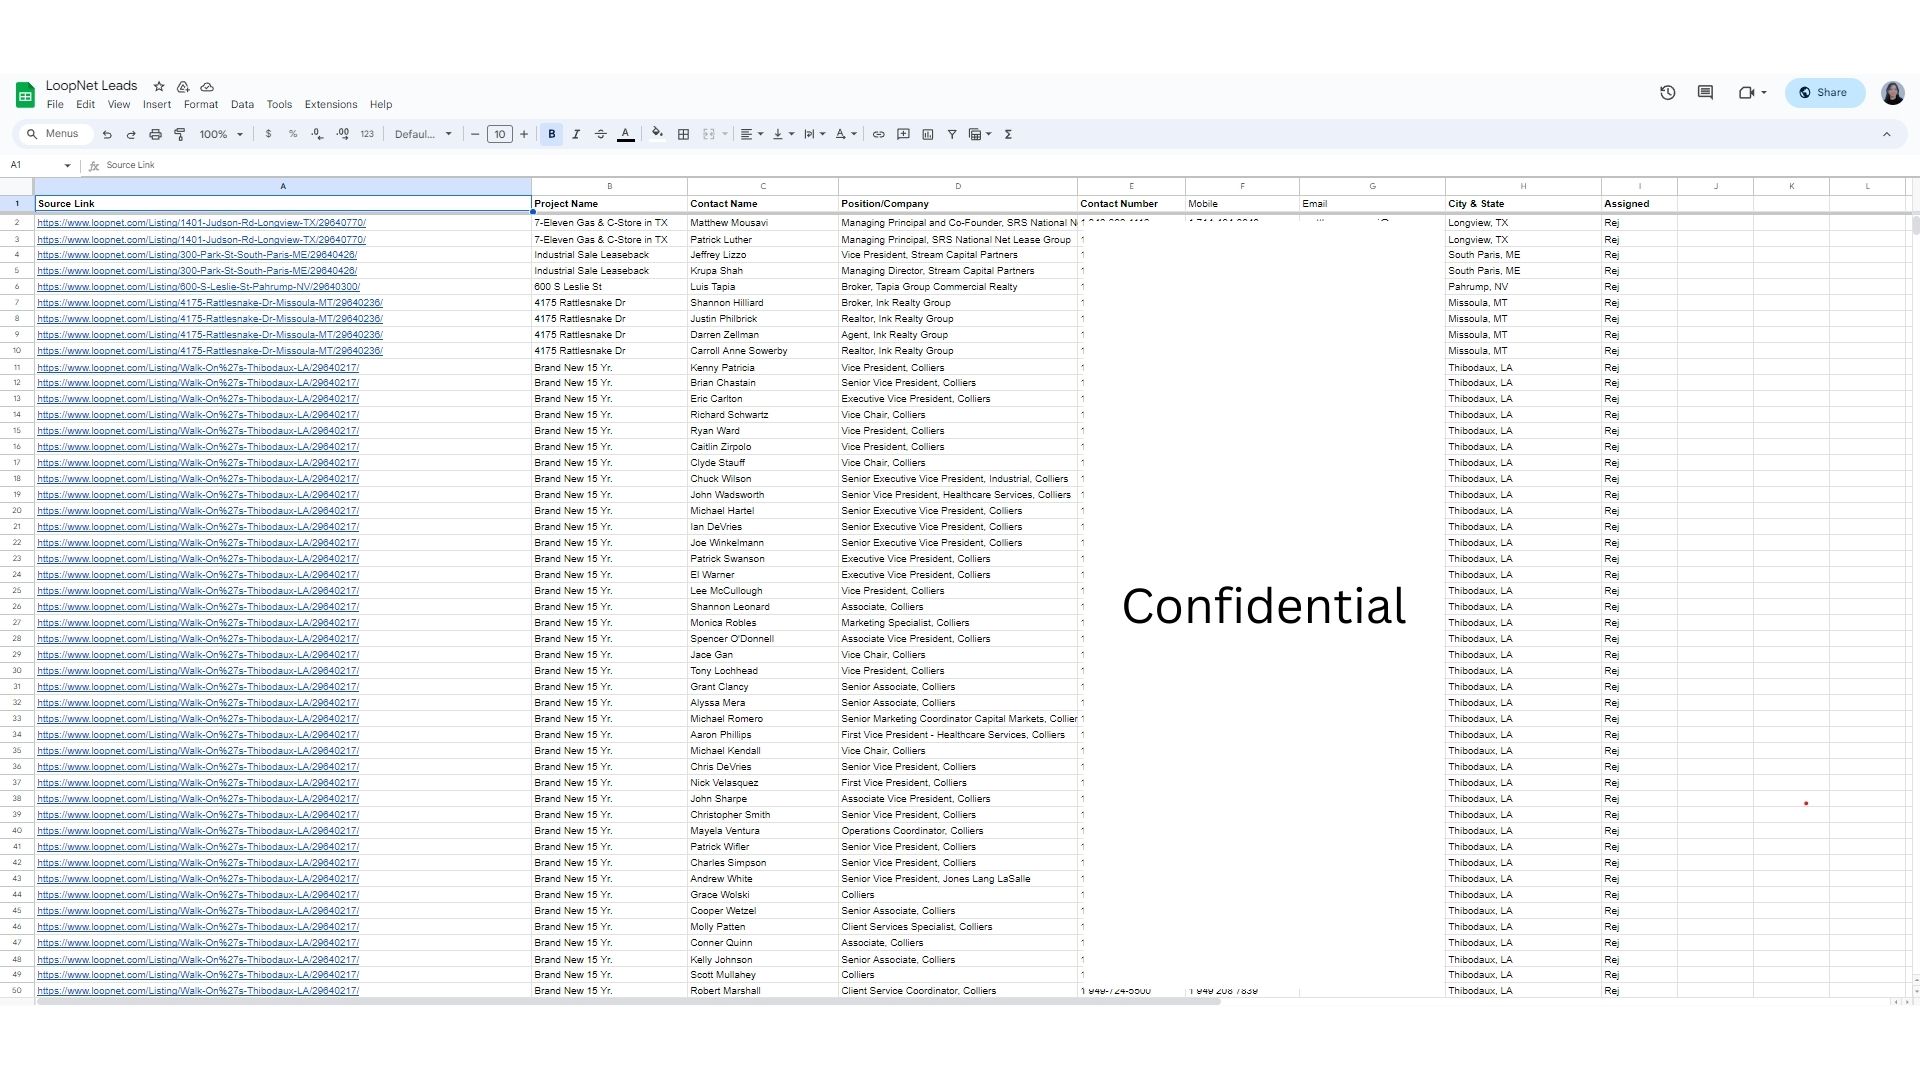Open the 123 more formats button
This screenshot has height=1080, width=1920.
tap(367, 134)
